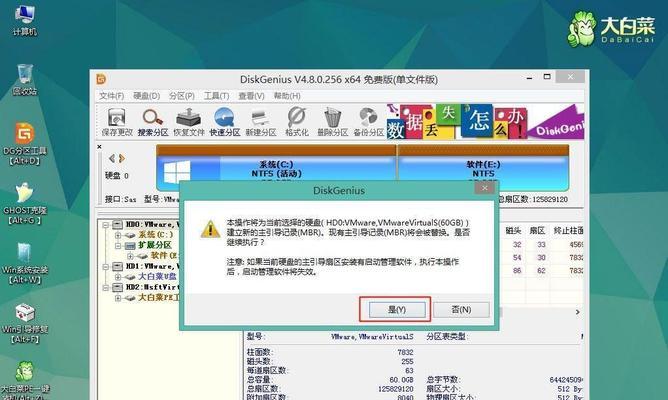Click the 新建分区 toolbar icon
The image size is (668, 400).
point(261,122)
